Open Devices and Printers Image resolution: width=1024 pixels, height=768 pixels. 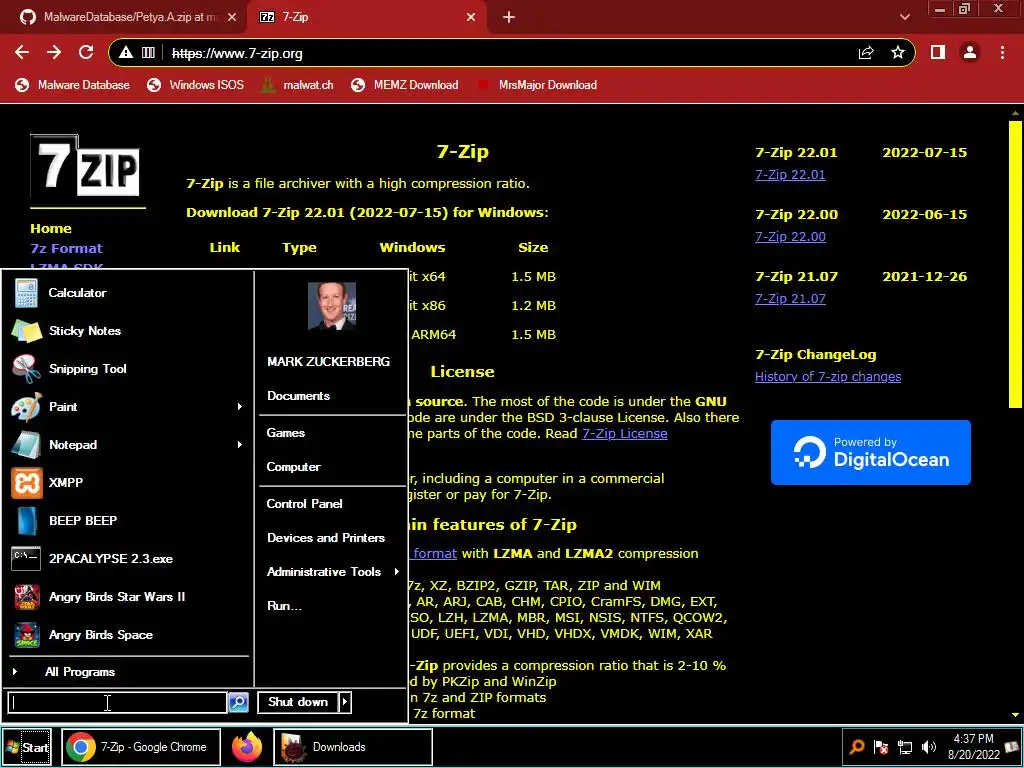(x=326, y=538)
